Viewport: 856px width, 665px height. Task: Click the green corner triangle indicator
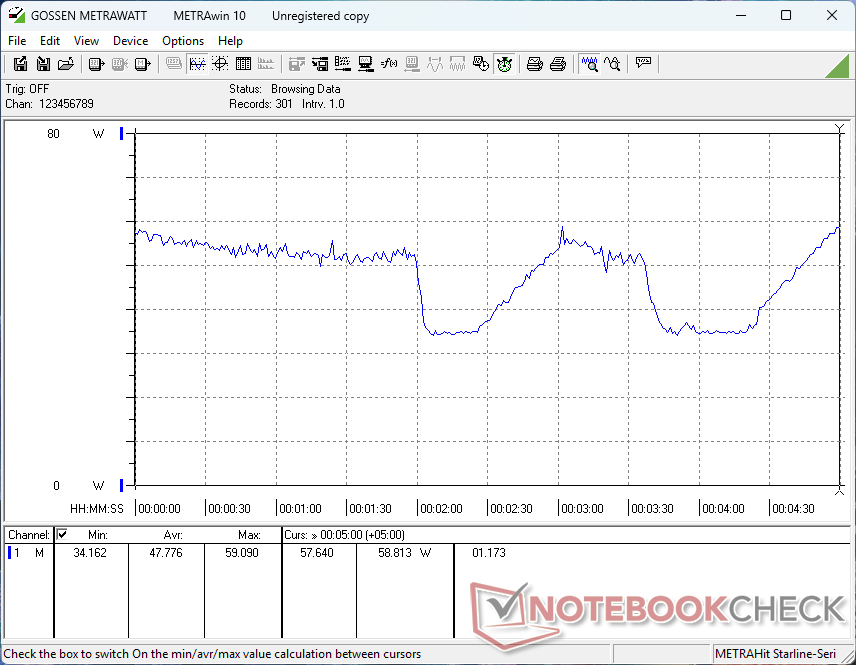(x=838, y=67)
